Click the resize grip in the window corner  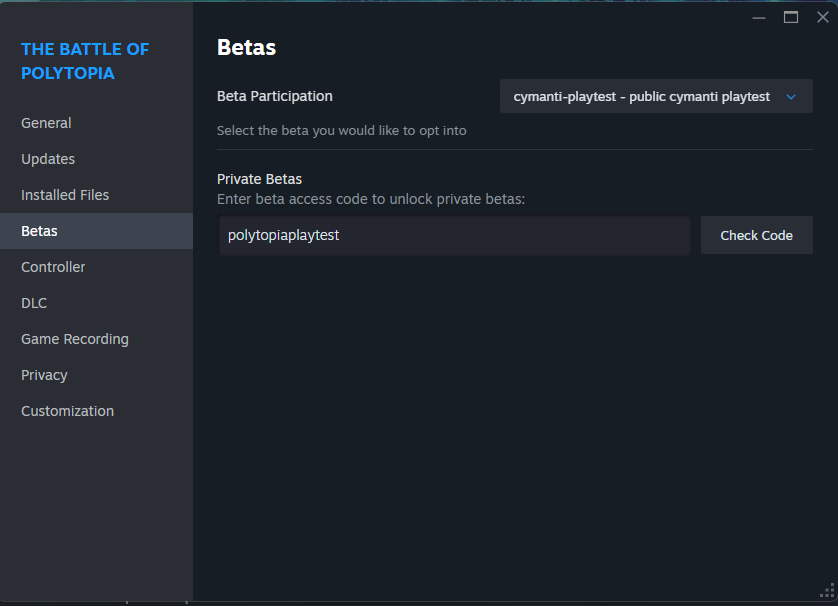pos(826,592)
